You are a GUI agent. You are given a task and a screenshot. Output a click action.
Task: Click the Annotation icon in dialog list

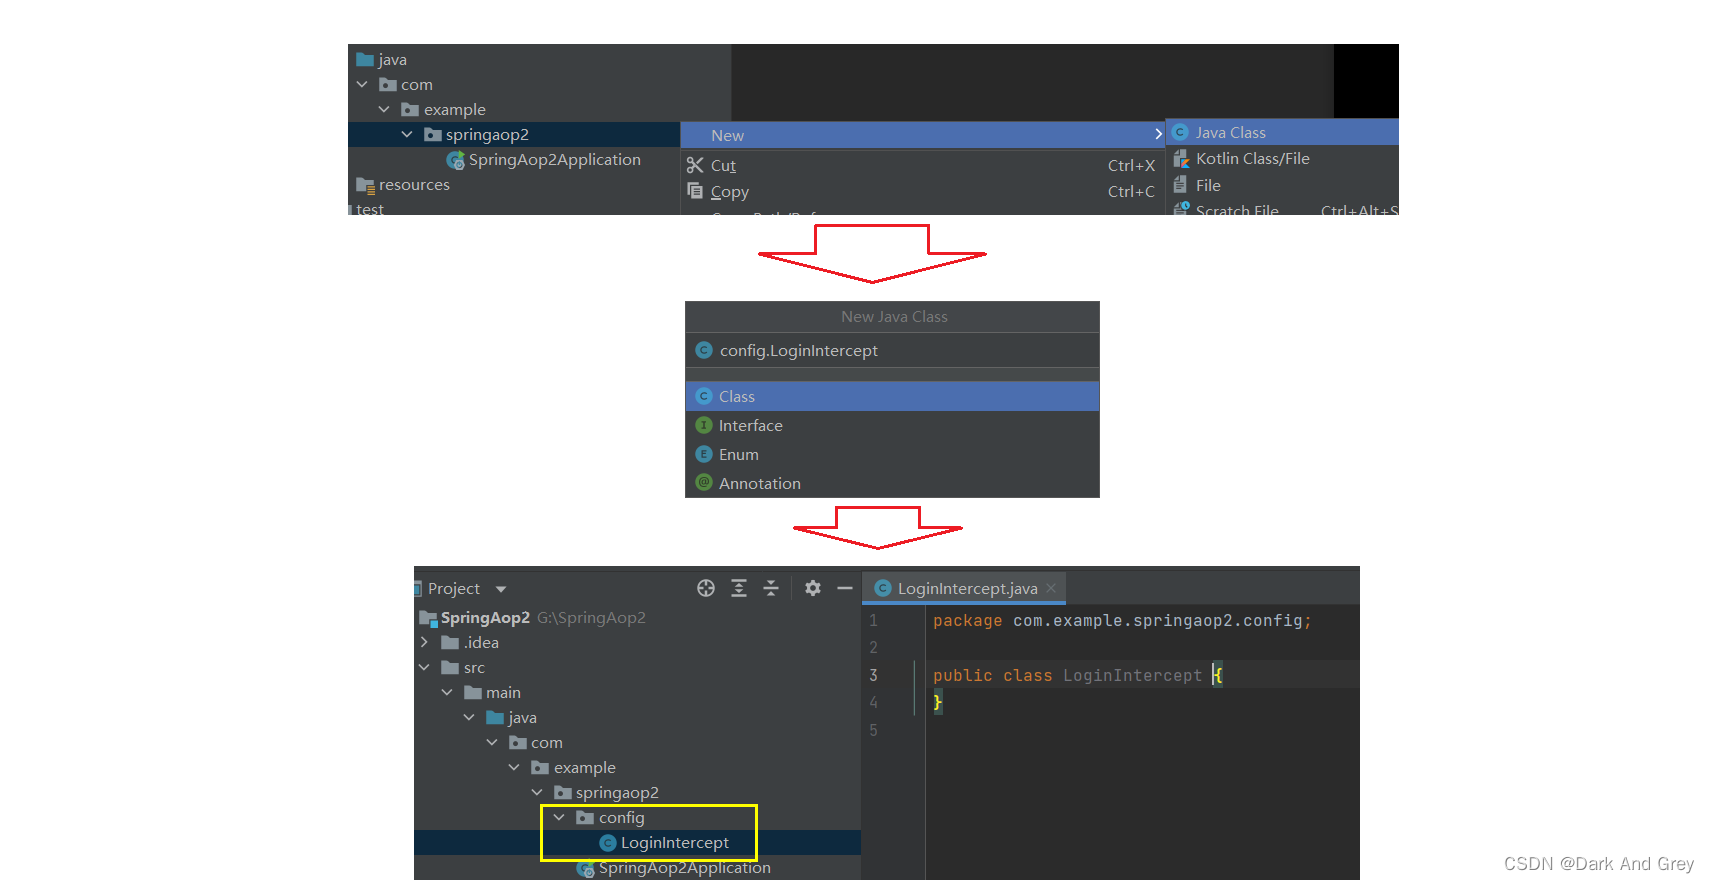click(704, 483)
